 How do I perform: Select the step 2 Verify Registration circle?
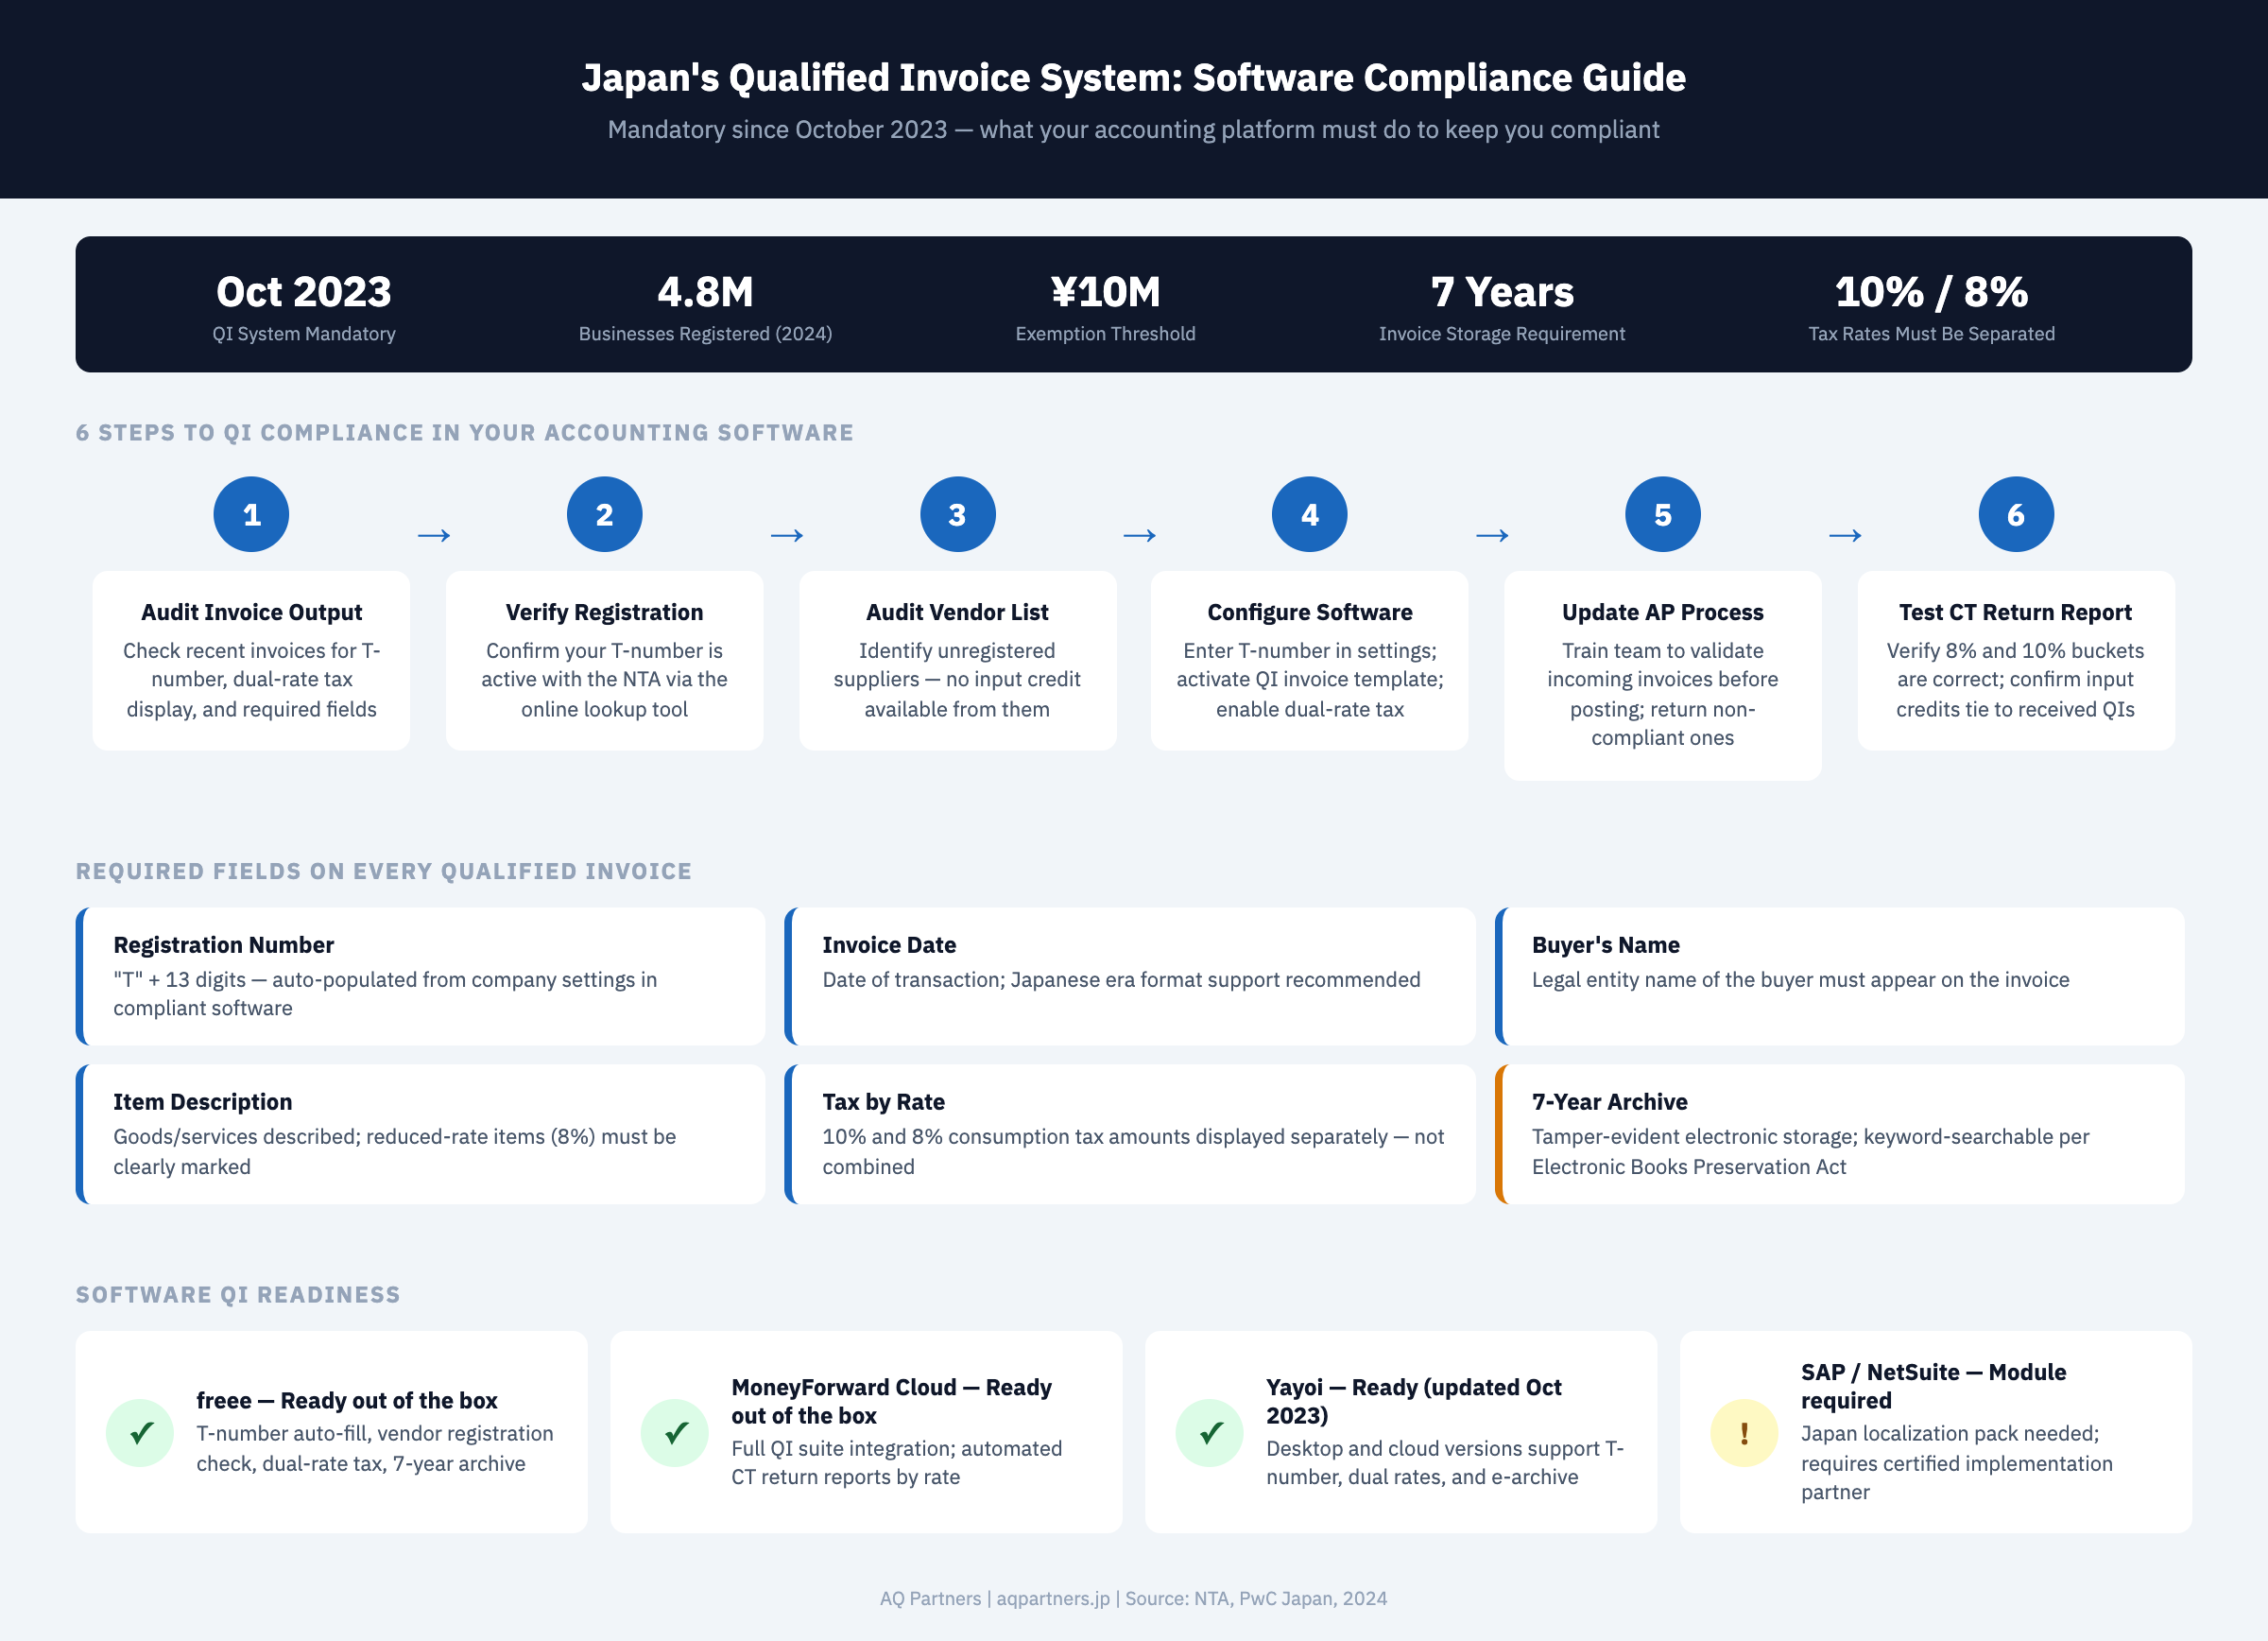pyautogui.click(x=605, y=514)
